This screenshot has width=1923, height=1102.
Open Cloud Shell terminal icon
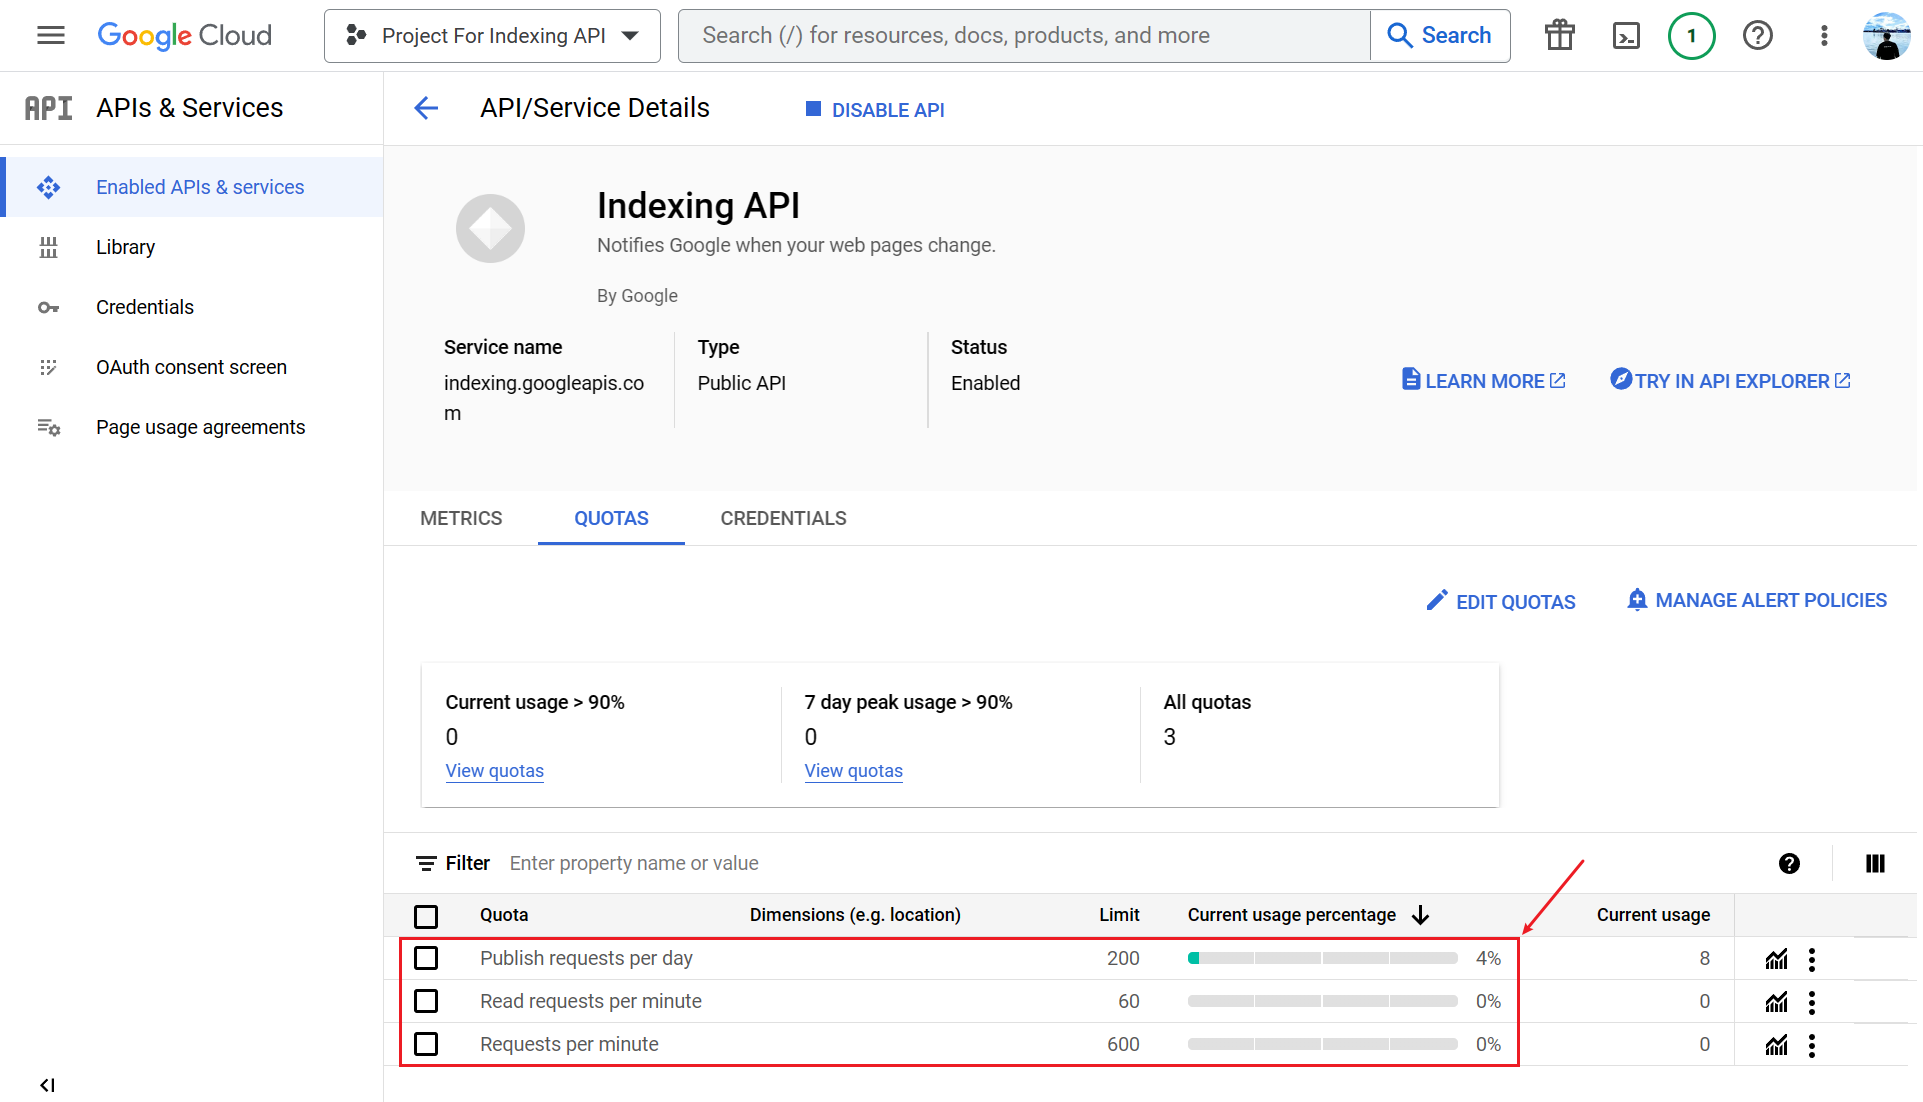[1626, 36]
